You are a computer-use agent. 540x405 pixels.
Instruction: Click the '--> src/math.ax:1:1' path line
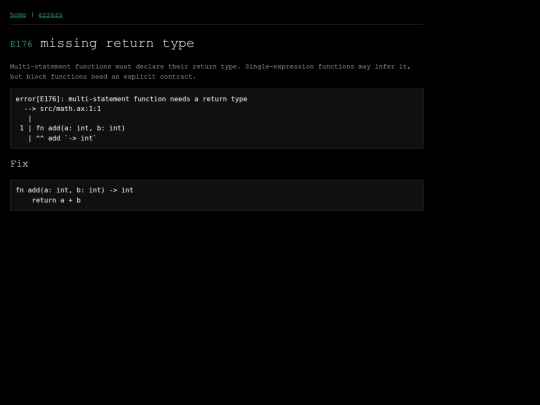[62, 109]
